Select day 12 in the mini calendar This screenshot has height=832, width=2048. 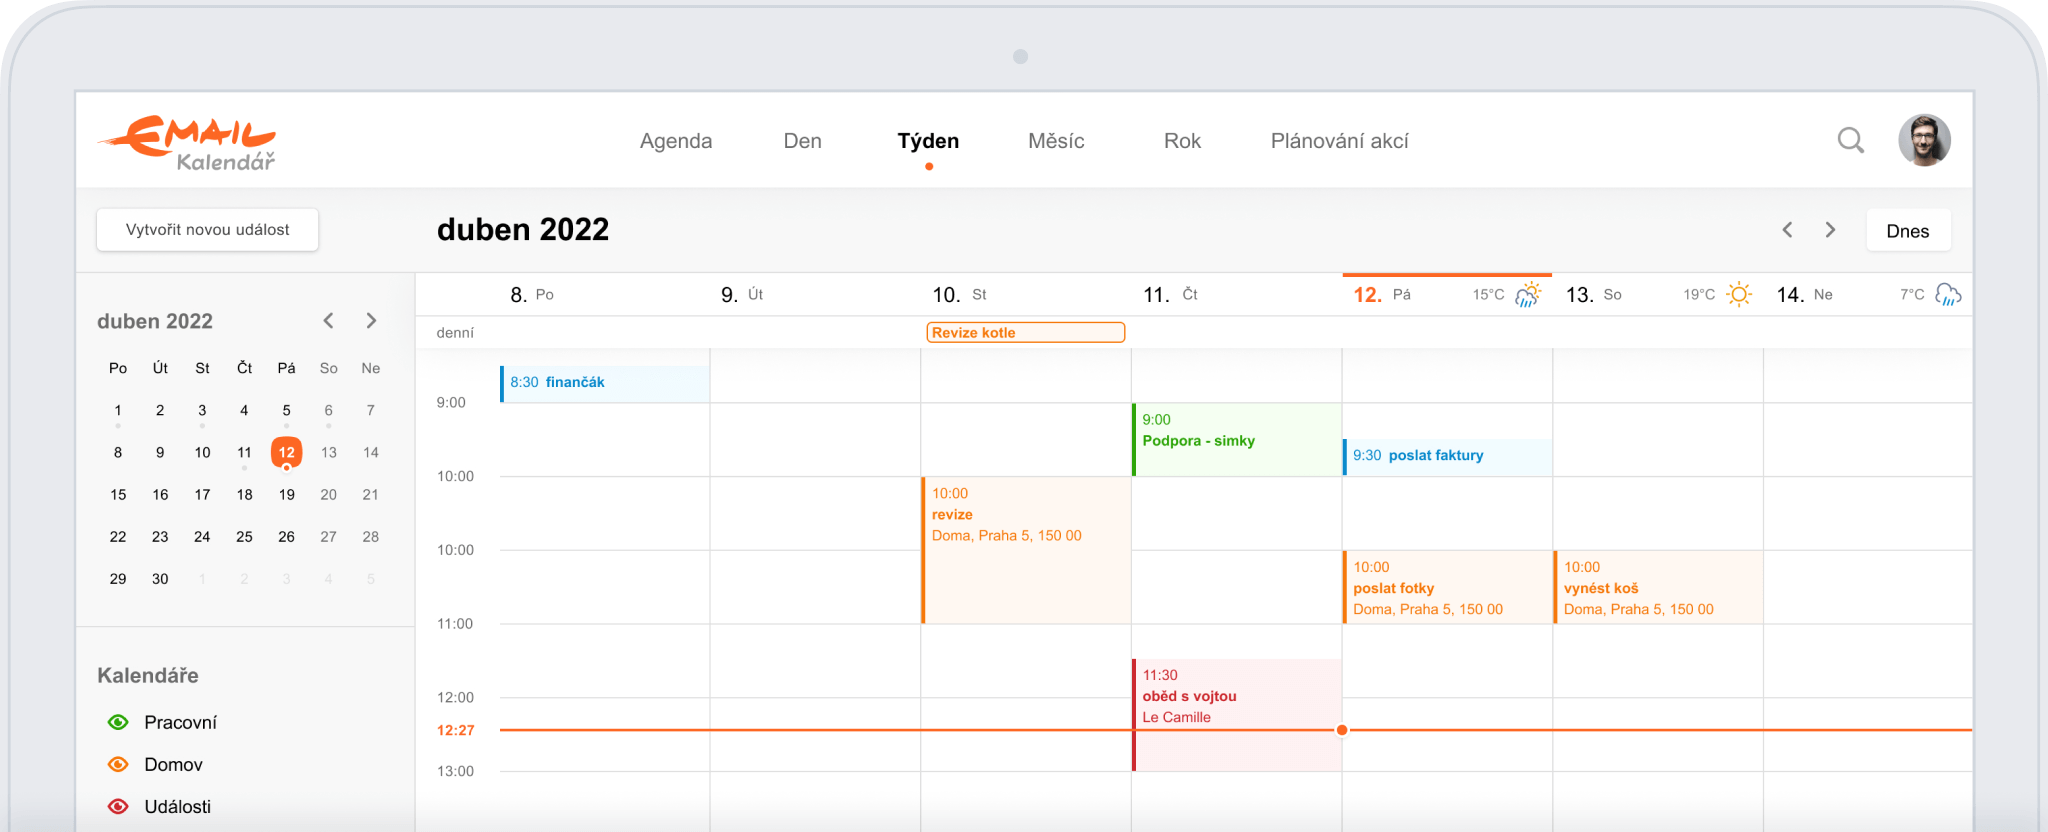(286, 452)
